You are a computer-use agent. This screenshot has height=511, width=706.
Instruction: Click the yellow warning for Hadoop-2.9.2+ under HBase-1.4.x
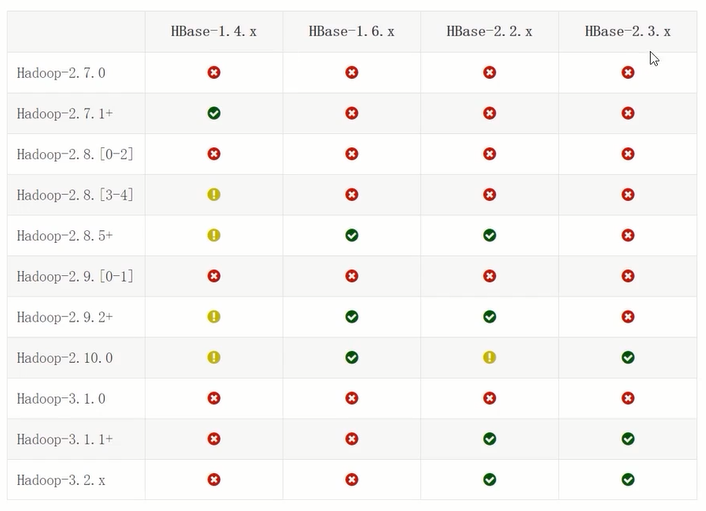click(214, 316)
